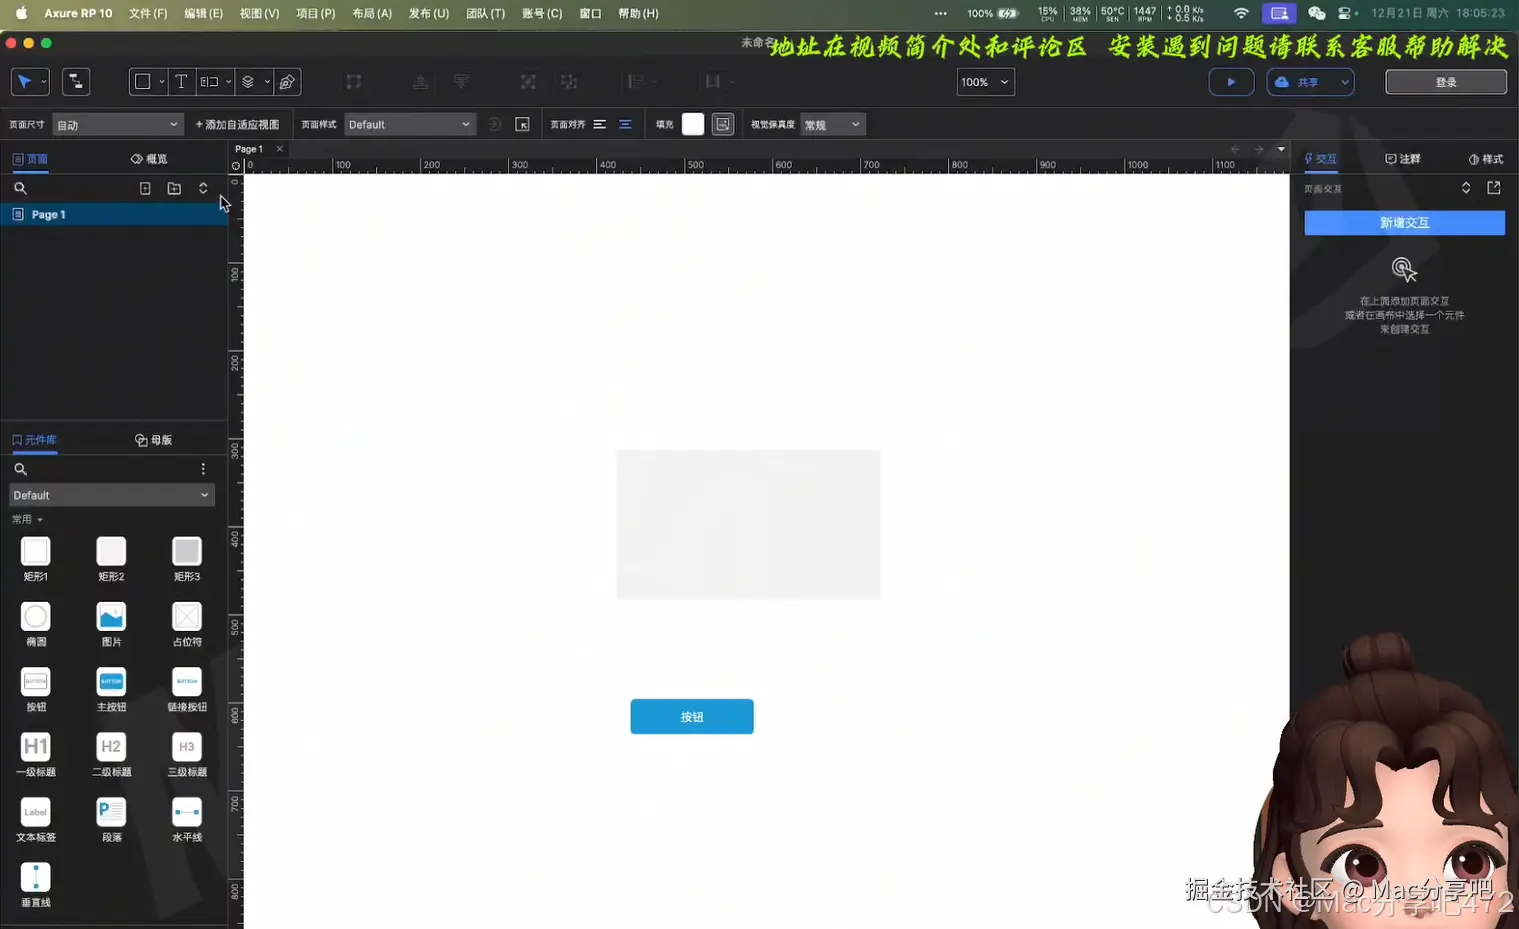Screen dimensions: 1519x929
Task: Toggle center page alignment
Action: [625, 124]
